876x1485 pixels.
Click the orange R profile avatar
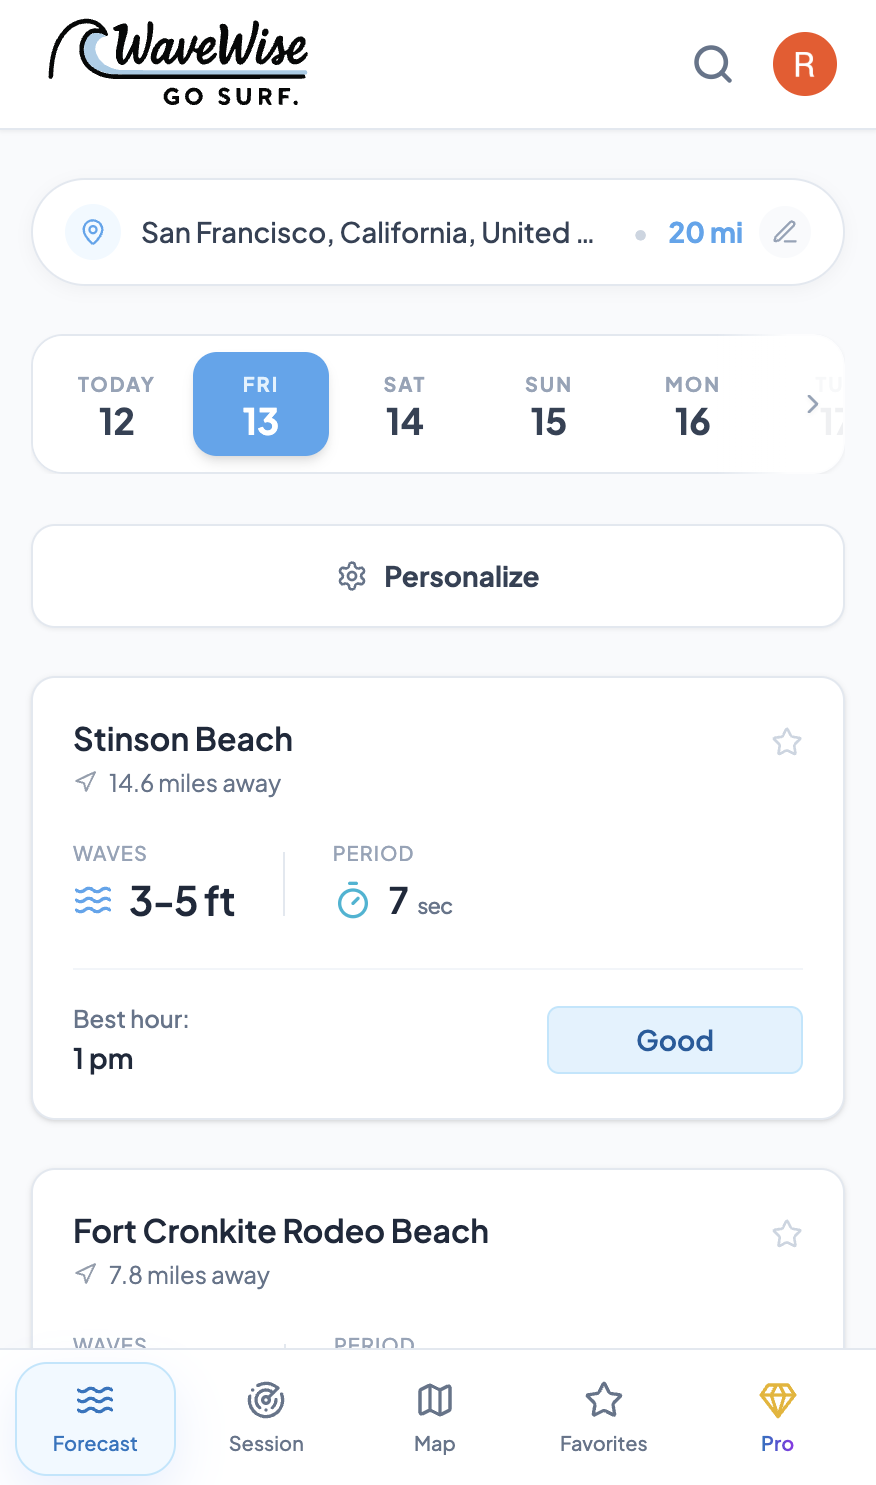click(x=805, y=63)
